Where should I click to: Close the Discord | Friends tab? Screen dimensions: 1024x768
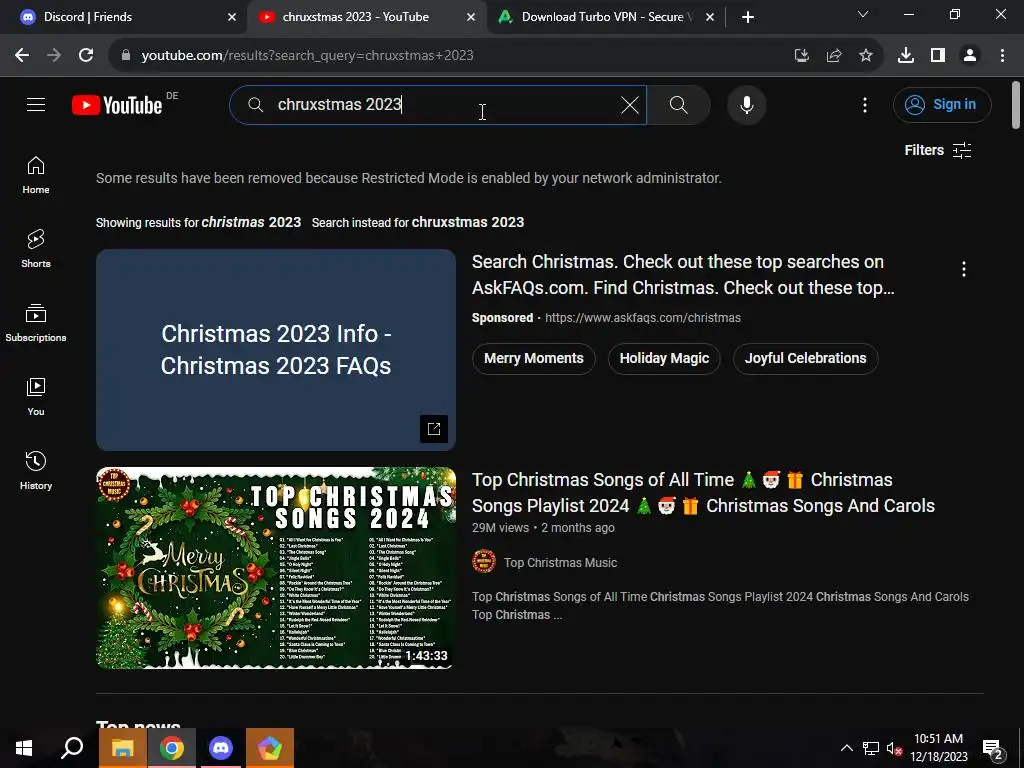pyautogui.click(x=232, y=18)
